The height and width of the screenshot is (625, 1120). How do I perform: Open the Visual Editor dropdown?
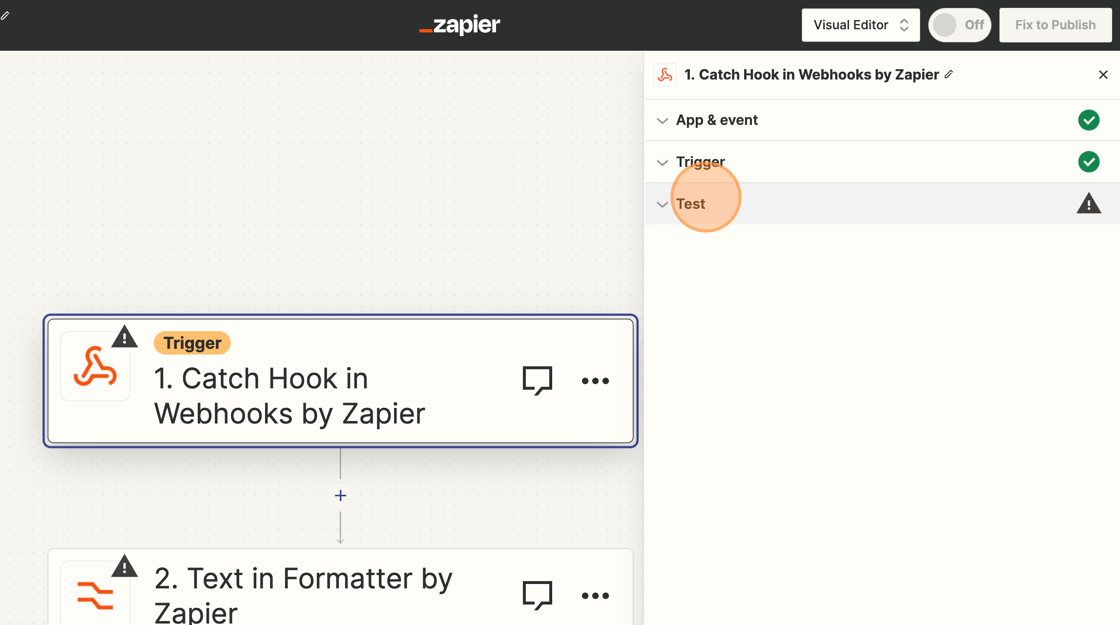point(861,25)
